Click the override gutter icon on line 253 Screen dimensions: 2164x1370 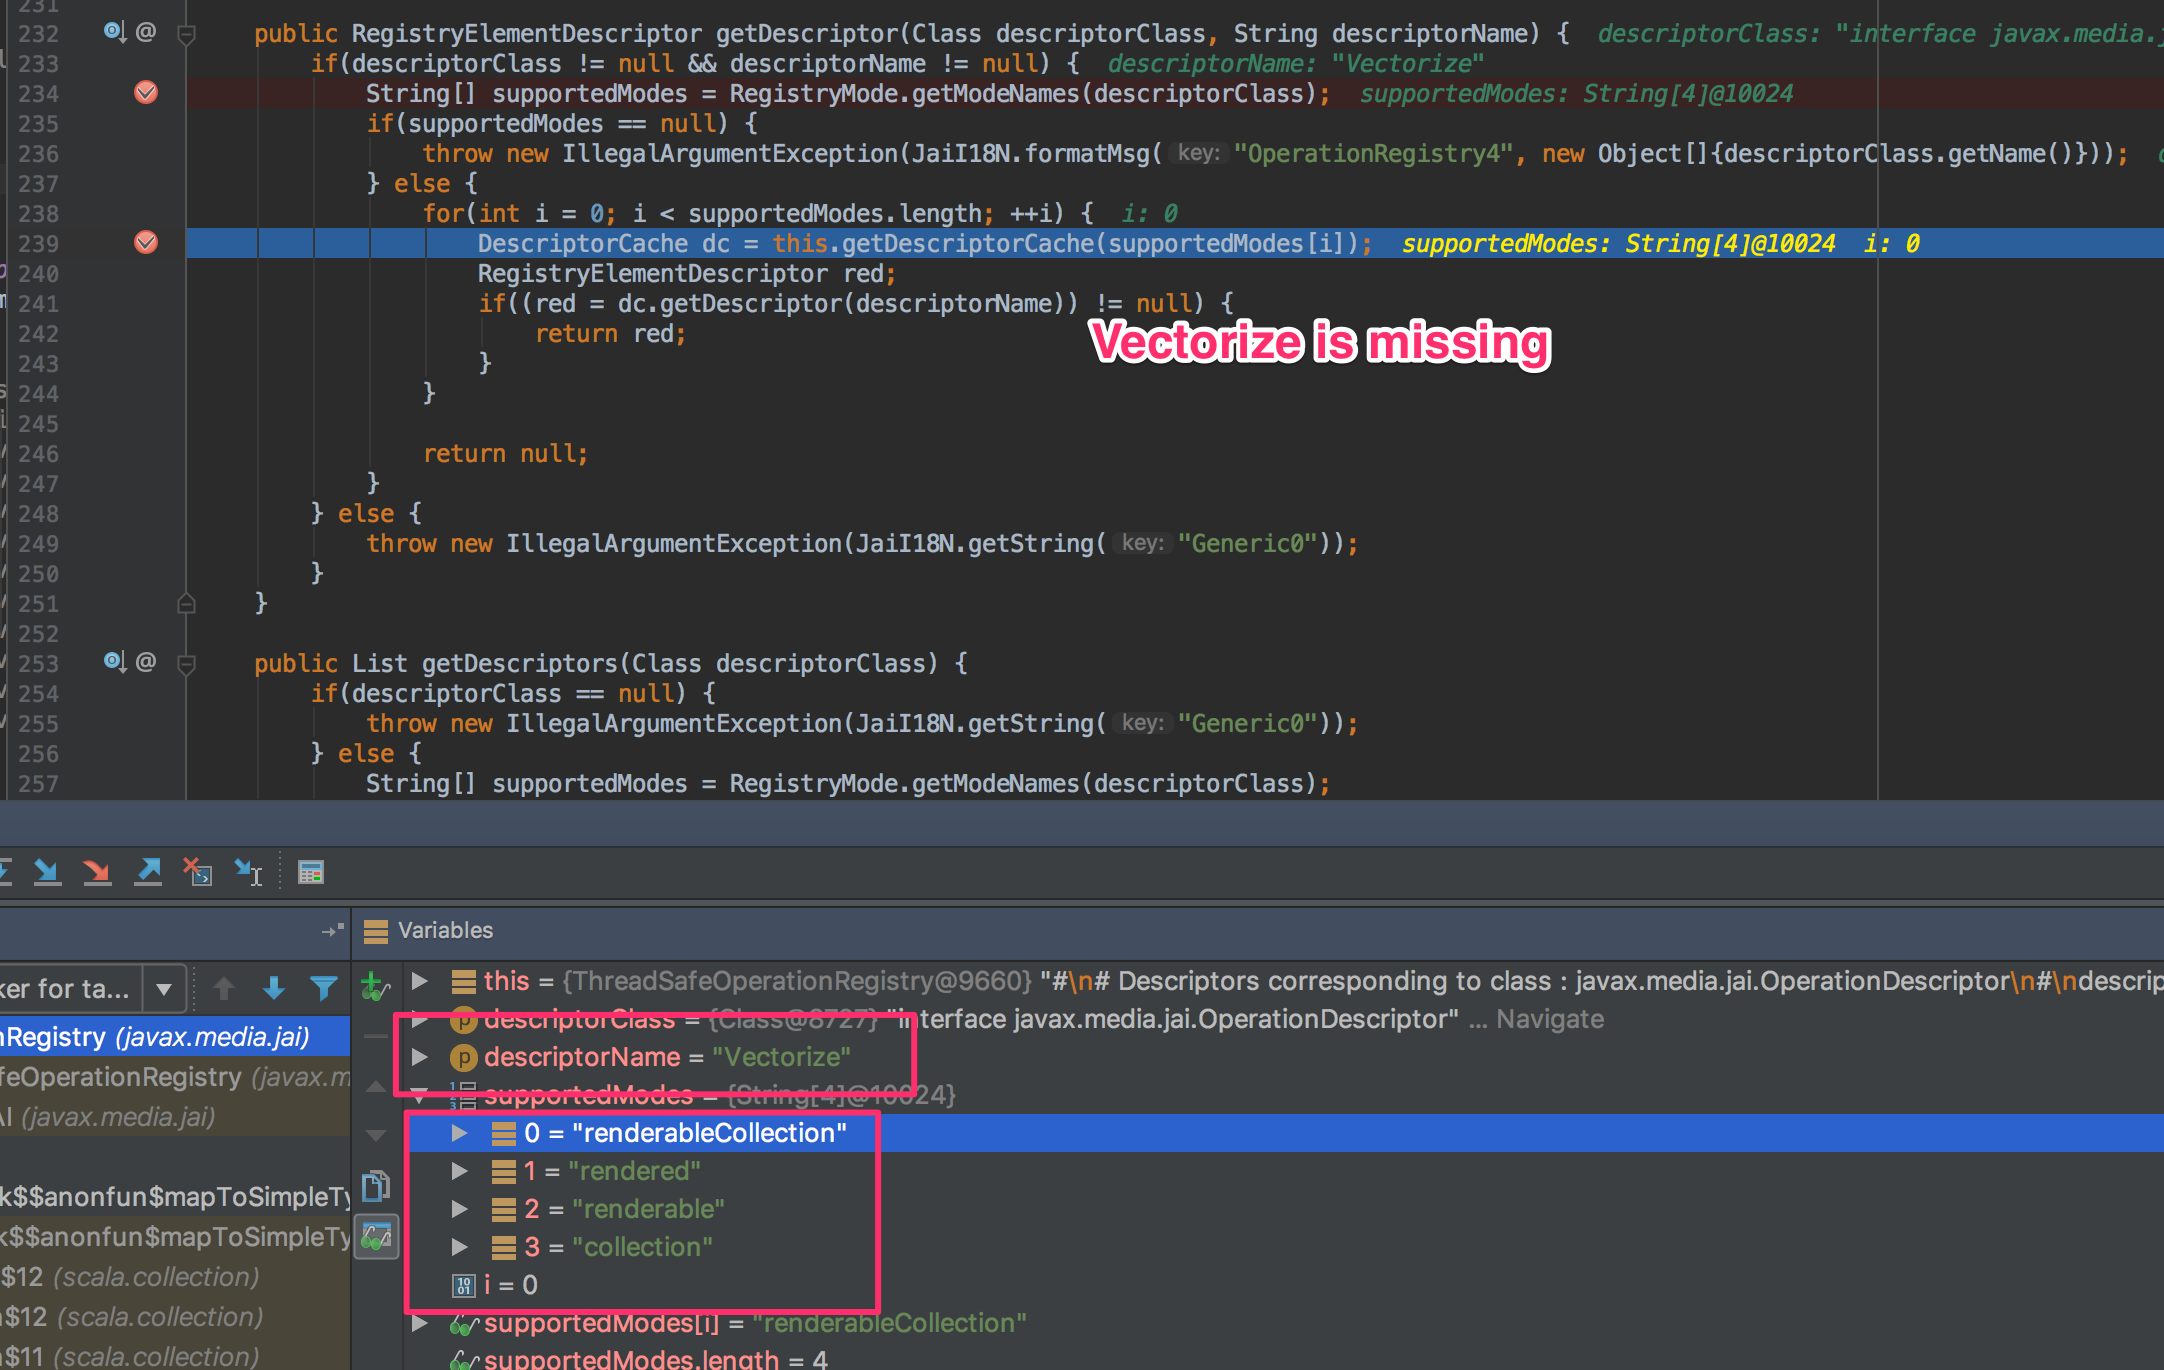click(115, 662)
